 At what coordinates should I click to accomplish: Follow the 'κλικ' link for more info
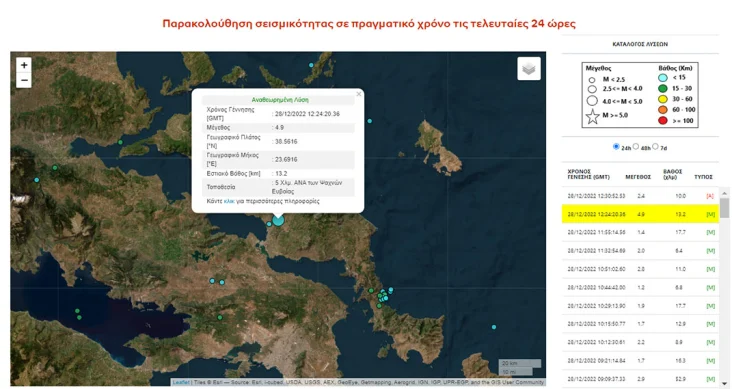pos(229,201)
